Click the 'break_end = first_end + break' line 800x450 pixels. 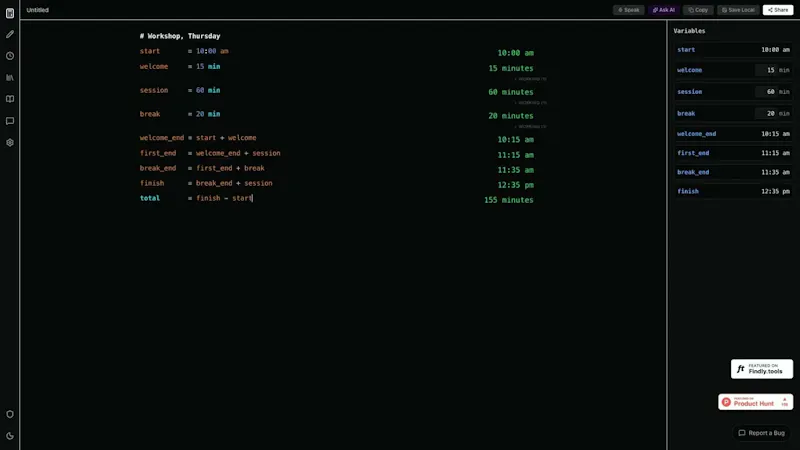coord(202,168)
